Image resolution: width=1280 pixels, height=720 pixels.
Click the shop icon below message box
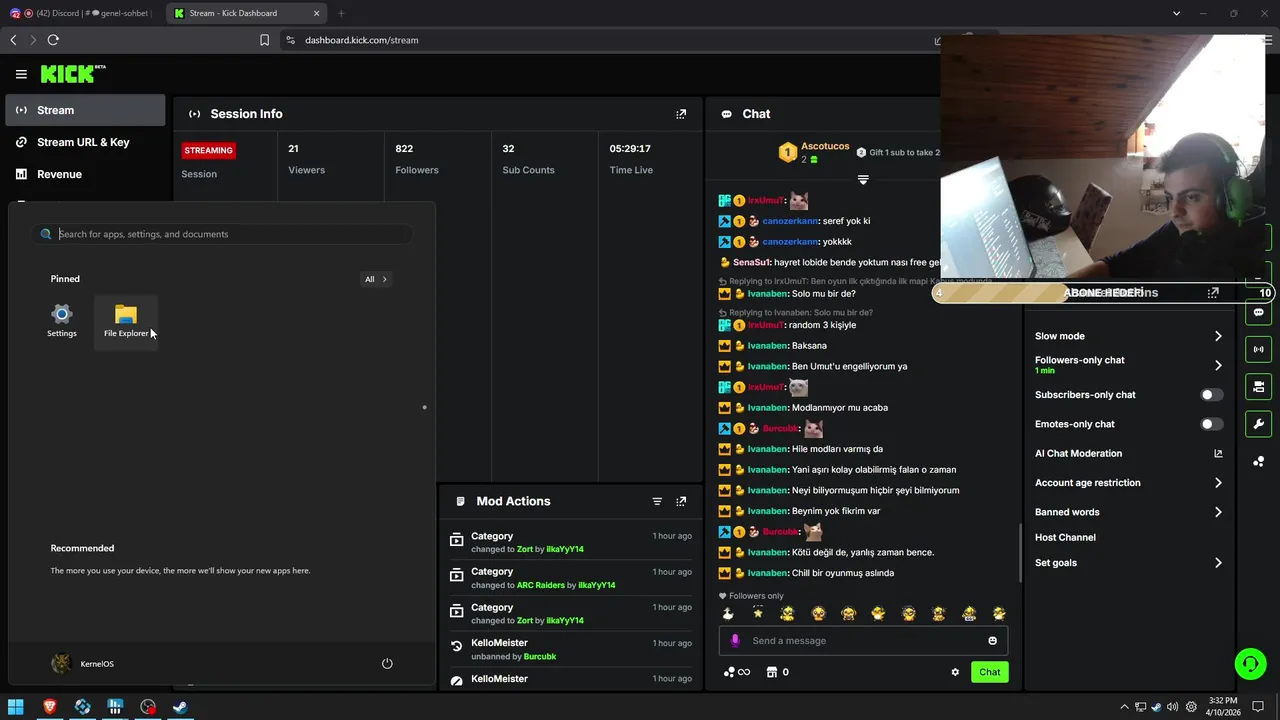(772, 672)
